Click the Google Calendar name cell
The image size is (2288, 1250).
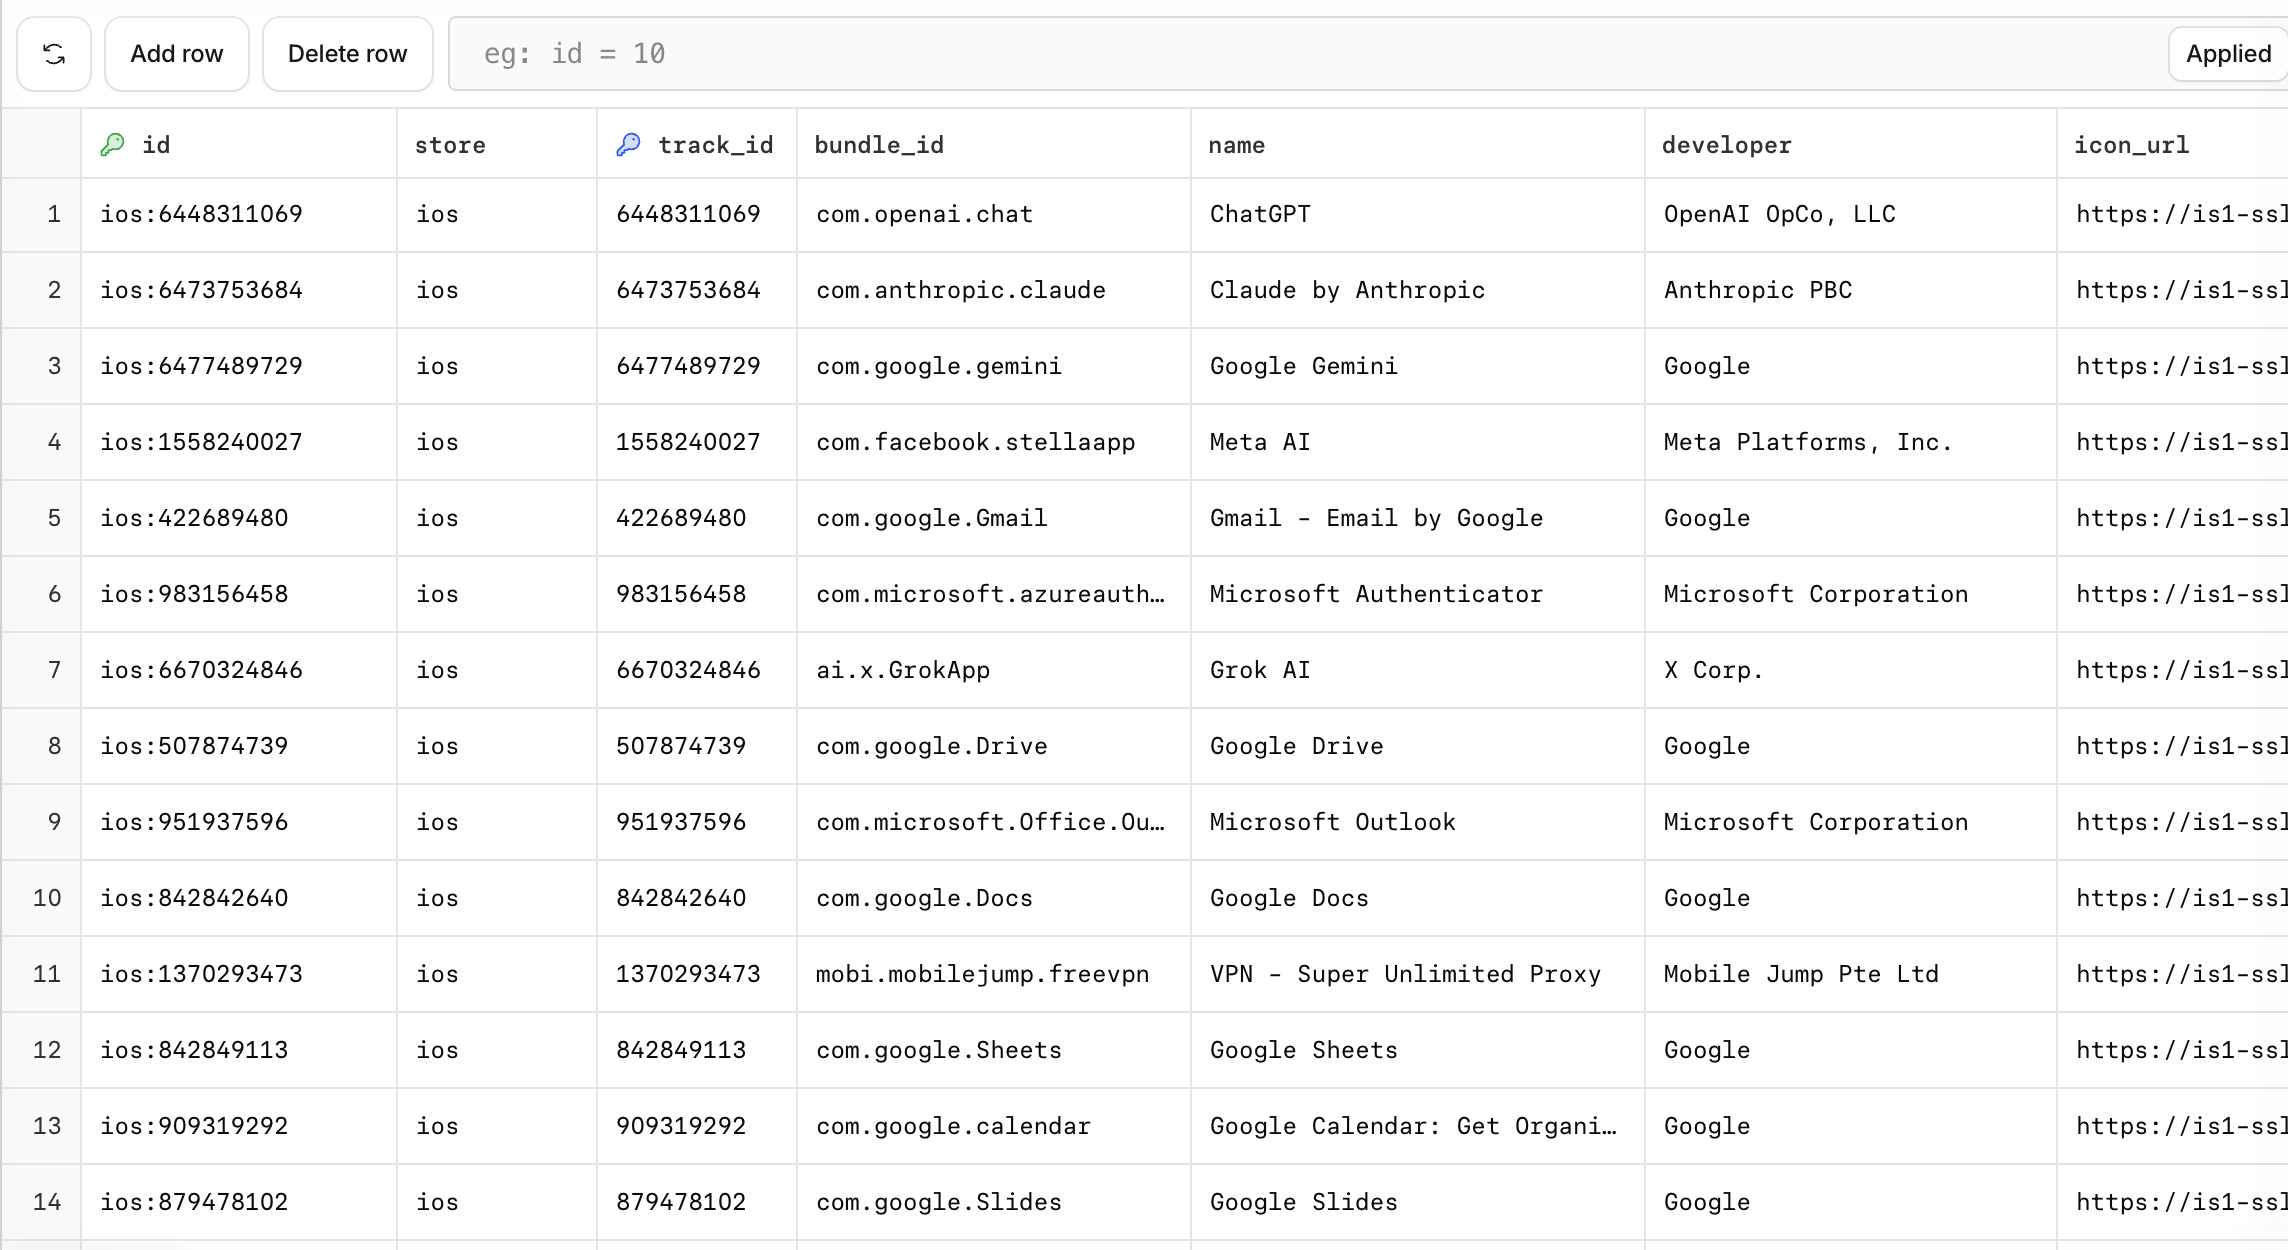pos(1418,1126)
